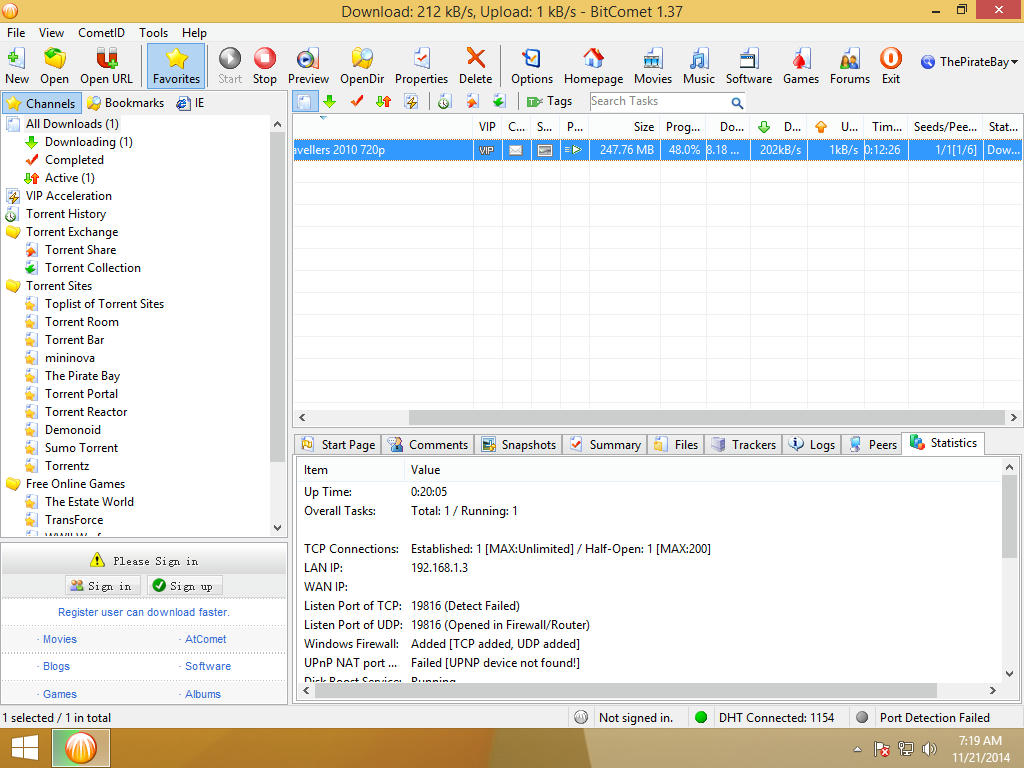Open the Tools menu

coord(153,33)
